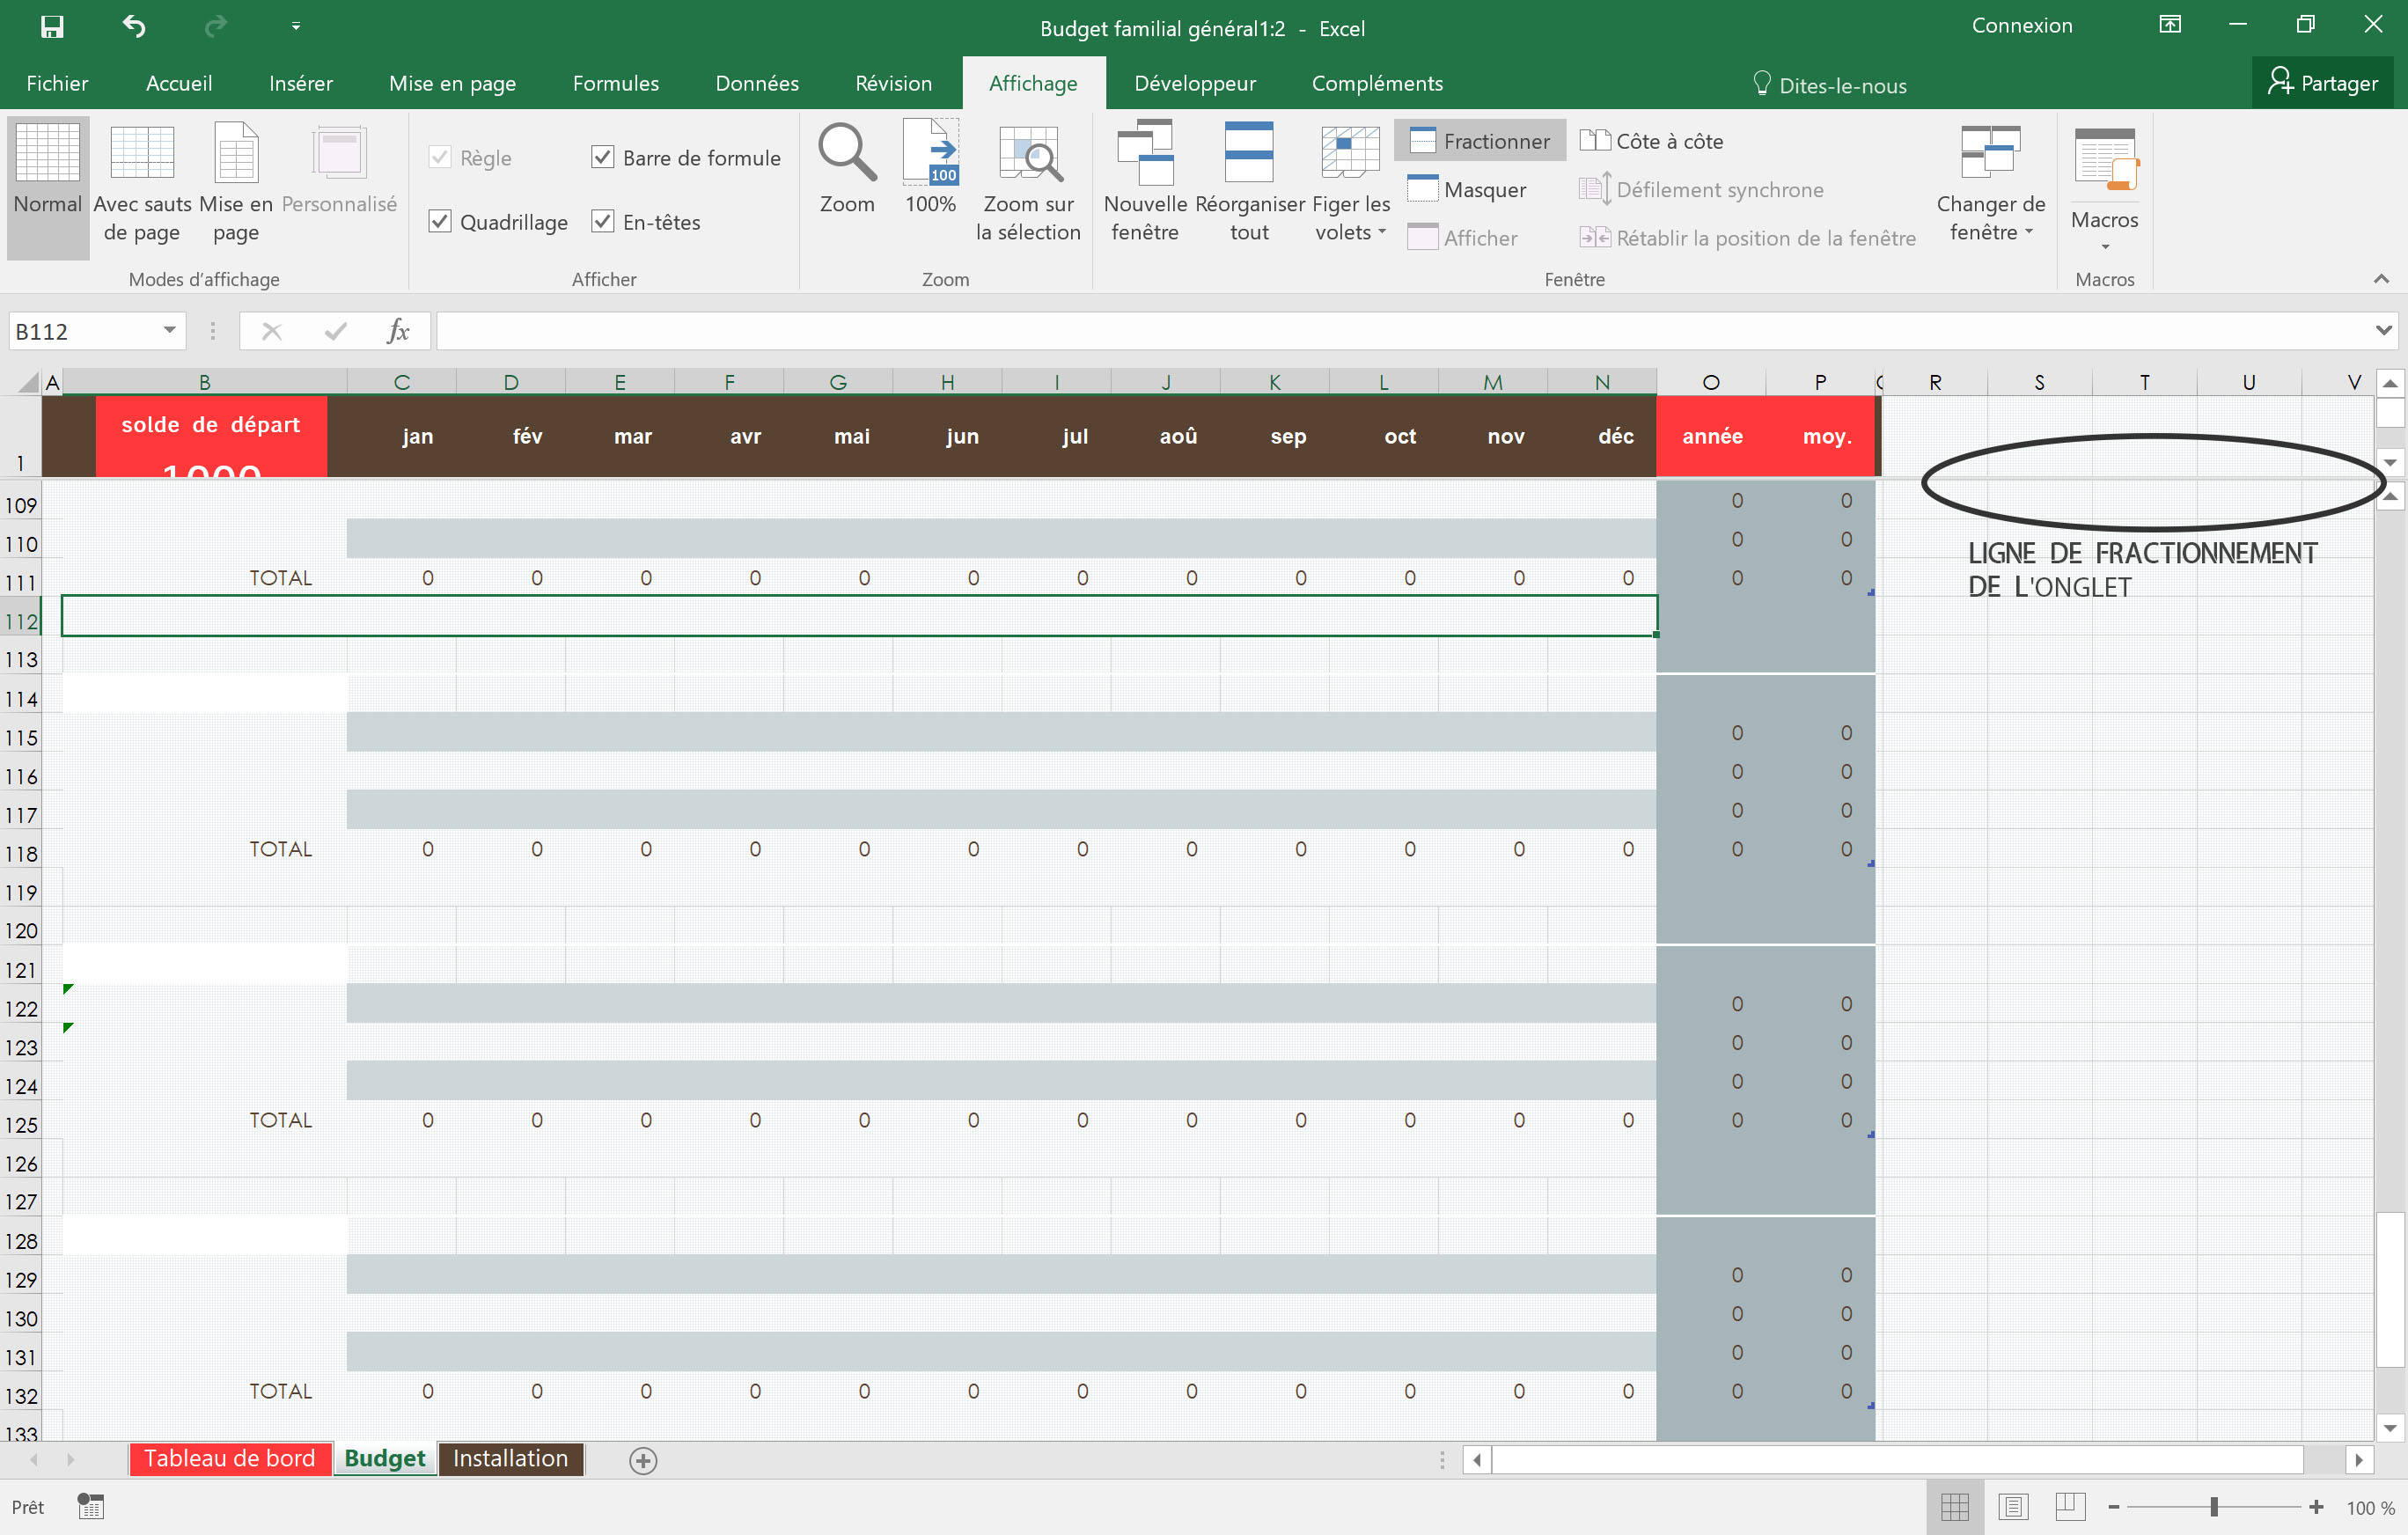
Task: Disable the En-têtes checkbox
Action: click(x=602, y=222)
